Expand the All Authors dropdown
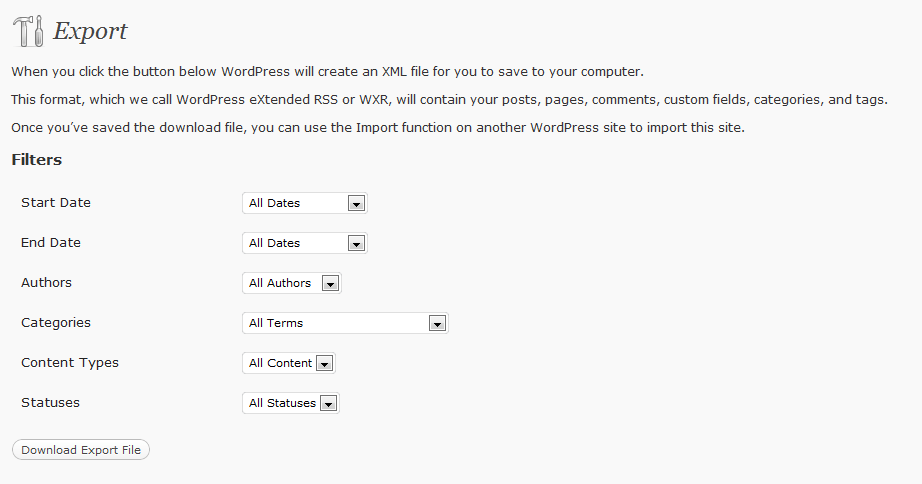Viewport: 922px width, 484px height. point(292,283)
